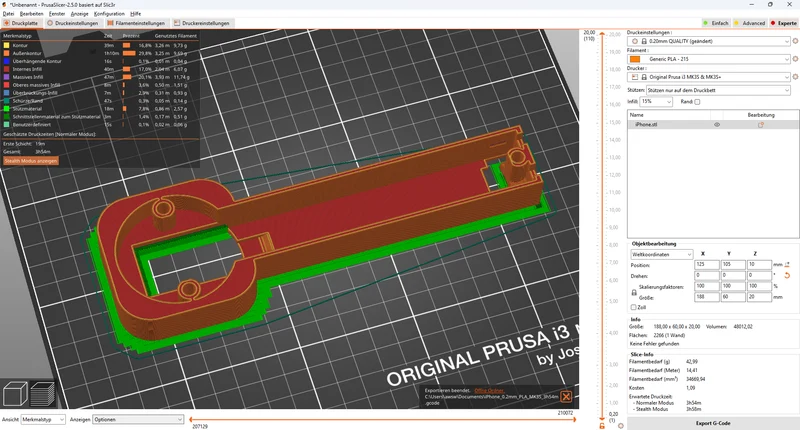Switch to sliced layers preview icon
The width and height of the screenshot is (800, 430).
(x=42, y=394)
